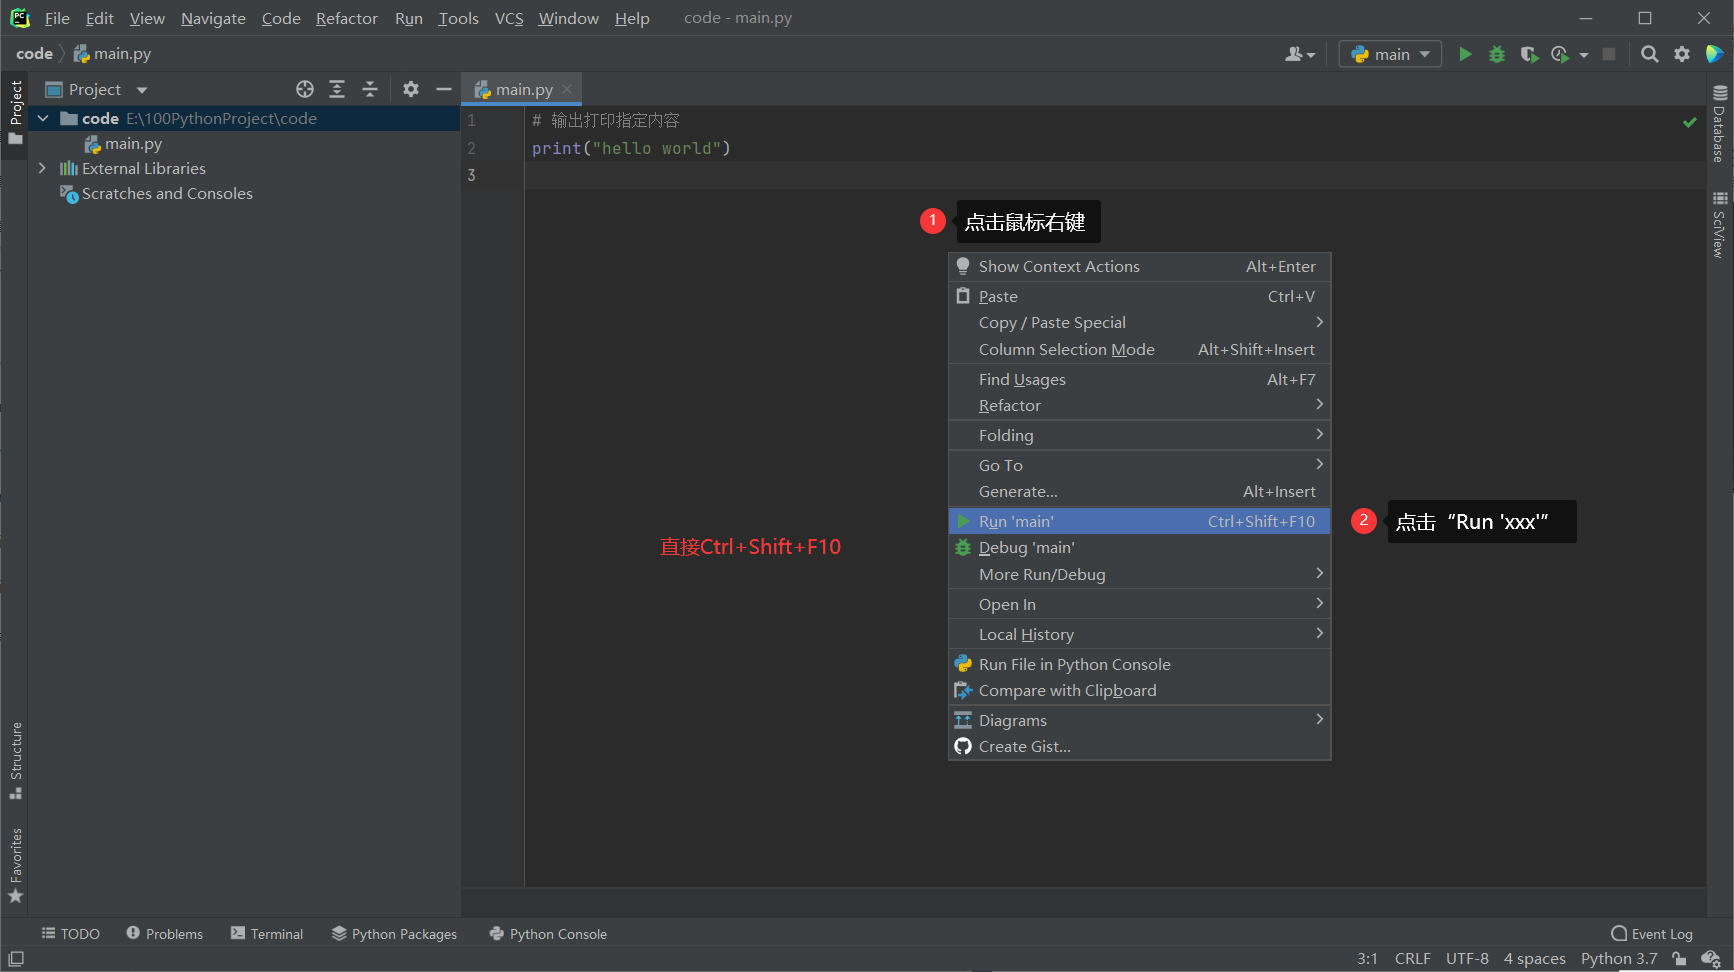This screenshot has height=972, width=1734.
Task: Open Project panel options gear
Action: point(411,89)
